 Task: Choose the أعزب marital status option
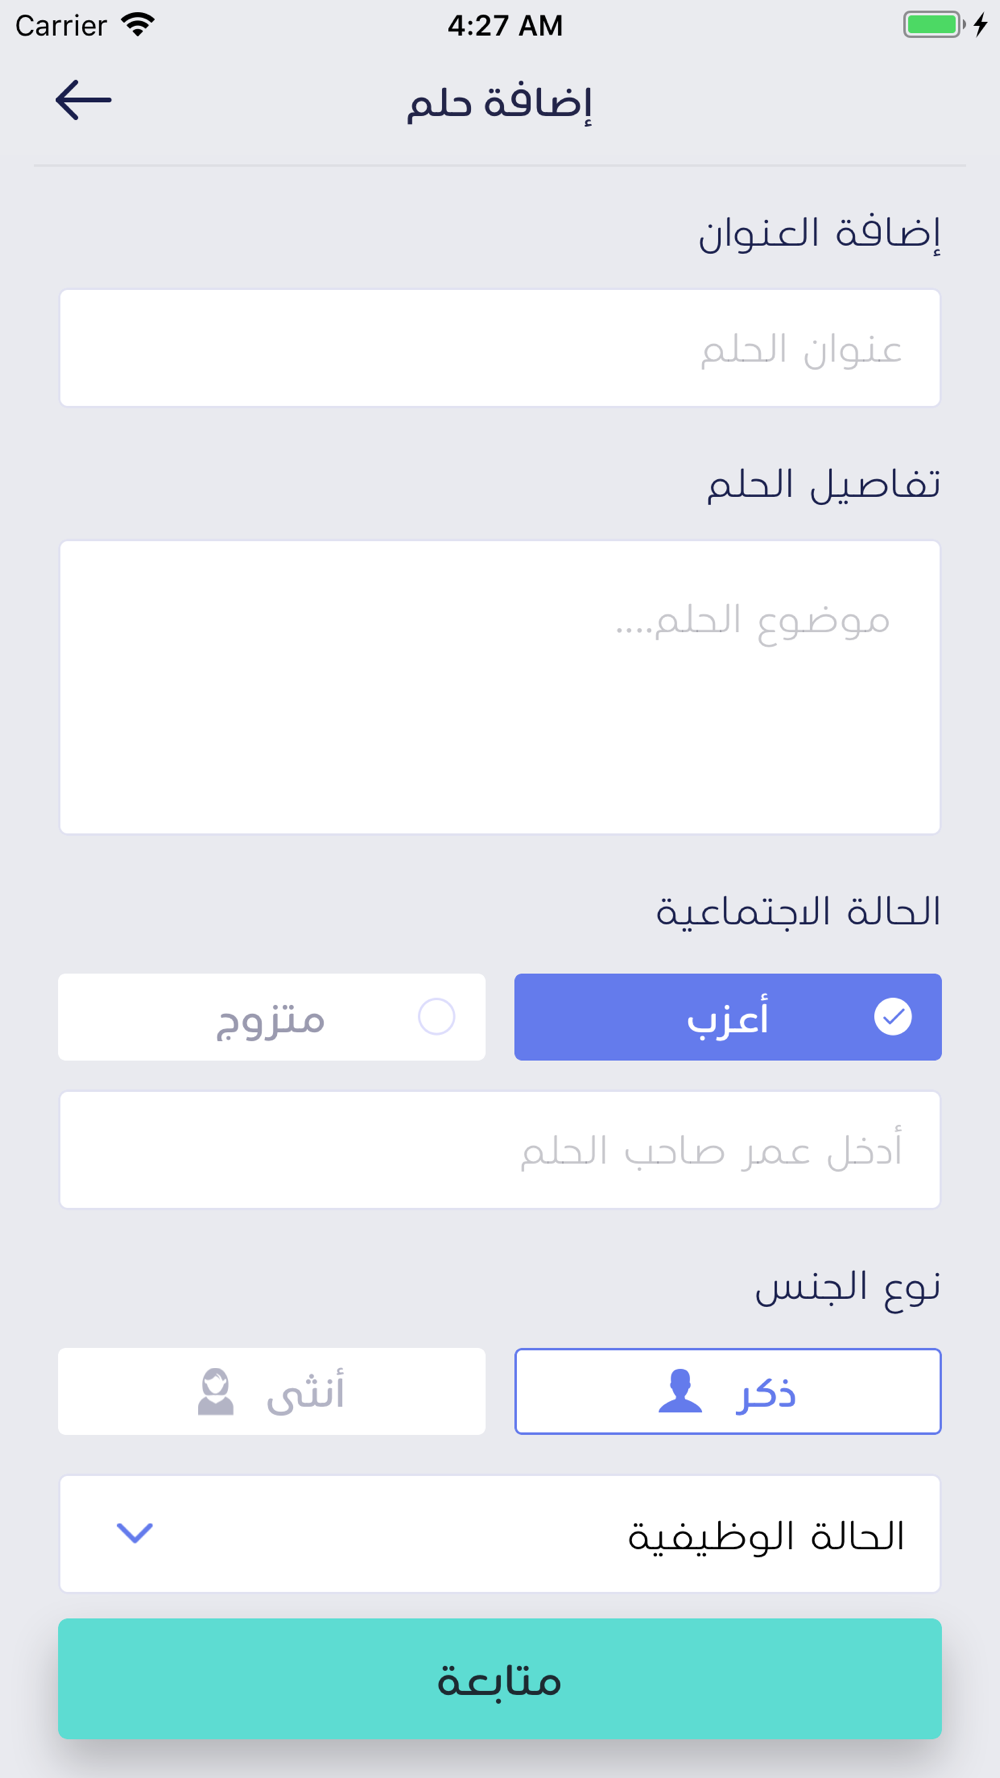click(x=728, y=1017)
